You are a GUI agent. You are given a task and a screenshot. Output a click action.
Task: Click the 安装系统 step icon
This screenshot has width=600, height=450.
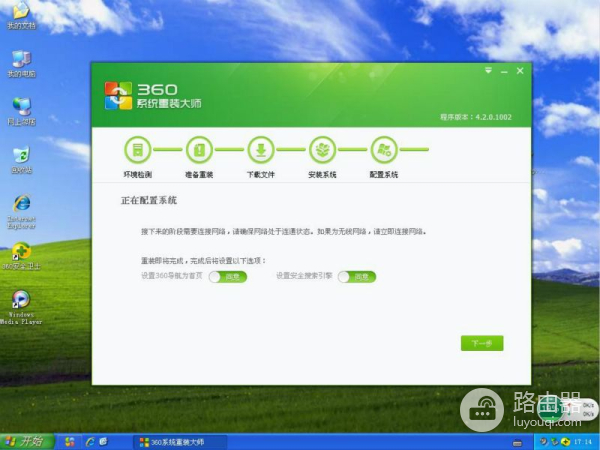322,150
